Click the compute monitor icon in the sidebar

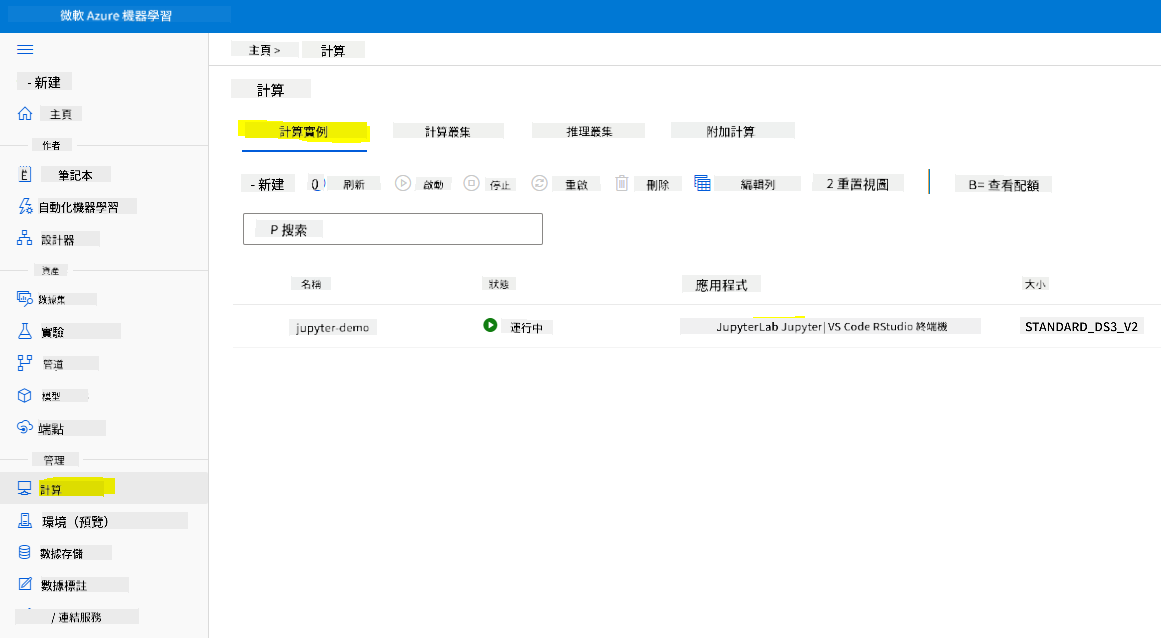point(24,488)
